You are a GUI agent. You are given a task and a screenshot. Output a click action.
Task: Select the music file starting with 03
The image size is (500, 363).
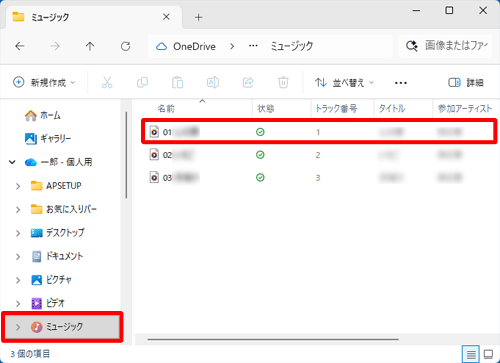click(x=319, y=177)
